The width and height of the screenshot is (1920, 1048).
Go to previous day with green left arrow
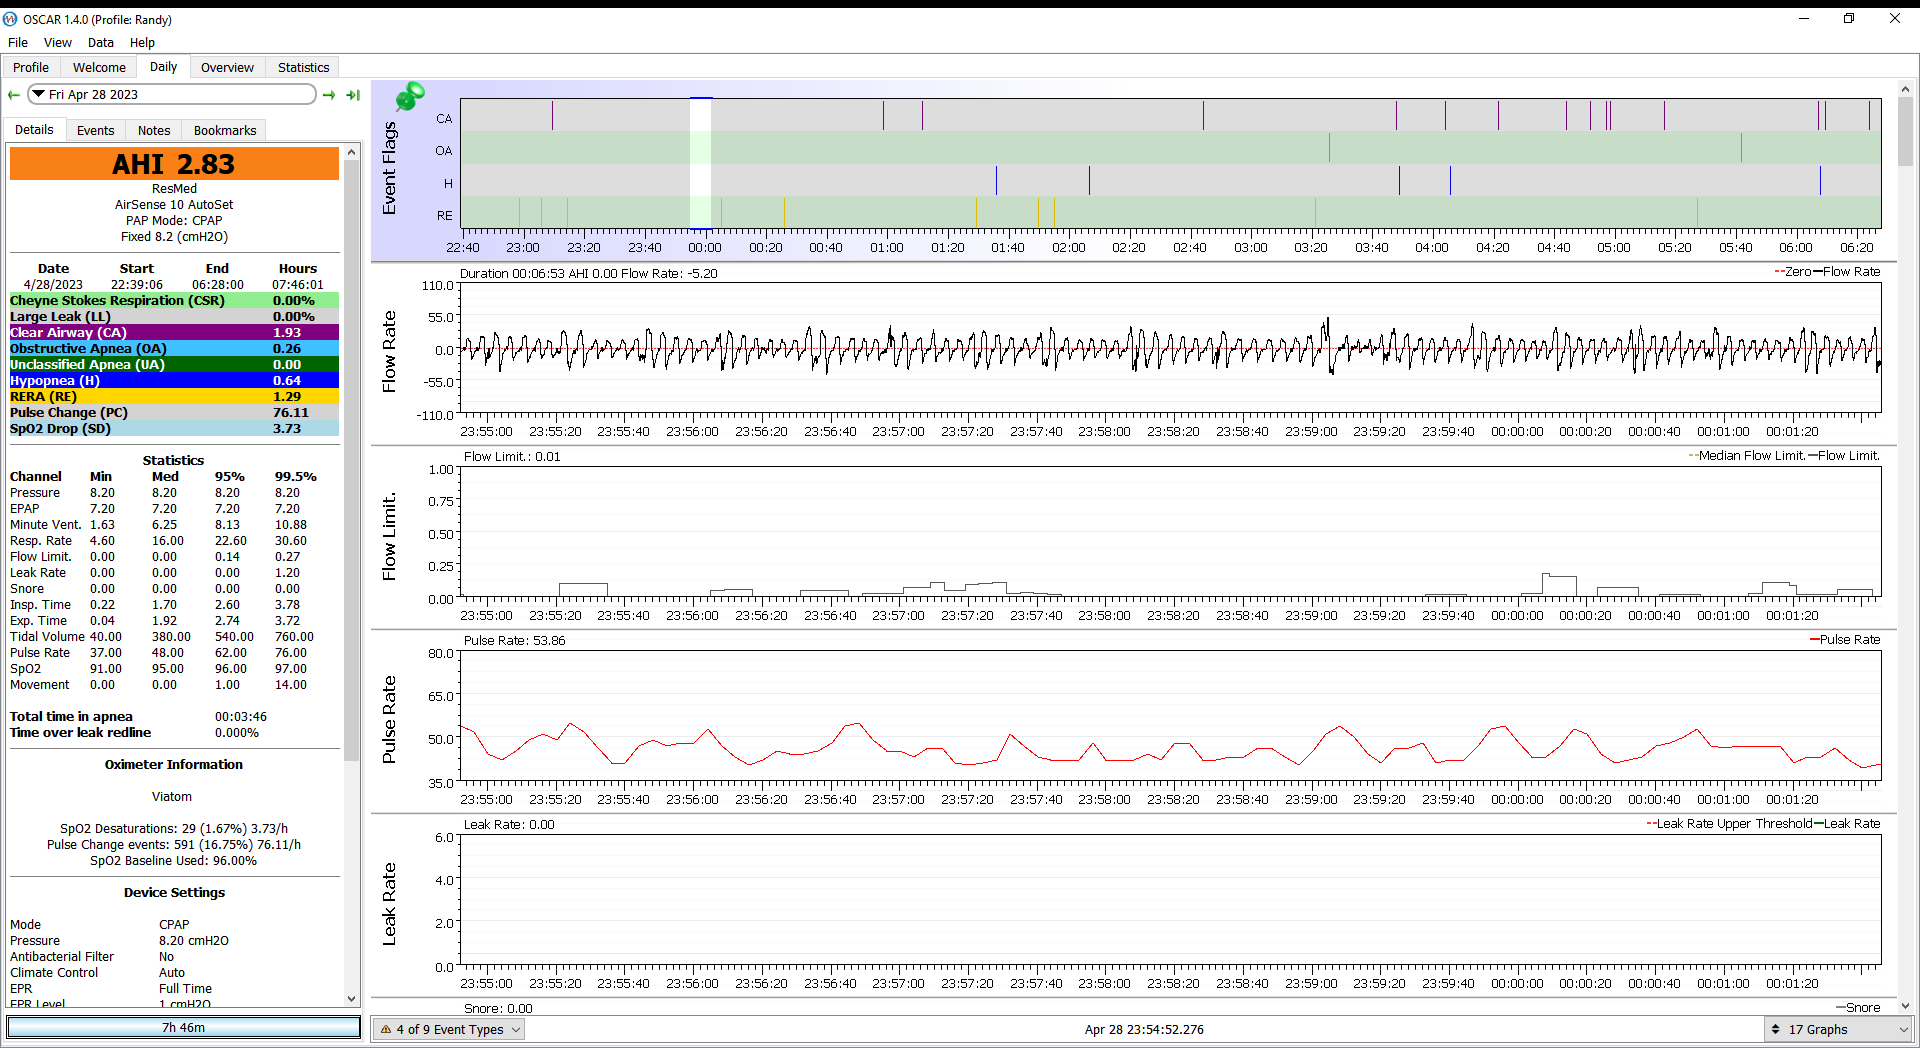(x=14, y=95)
